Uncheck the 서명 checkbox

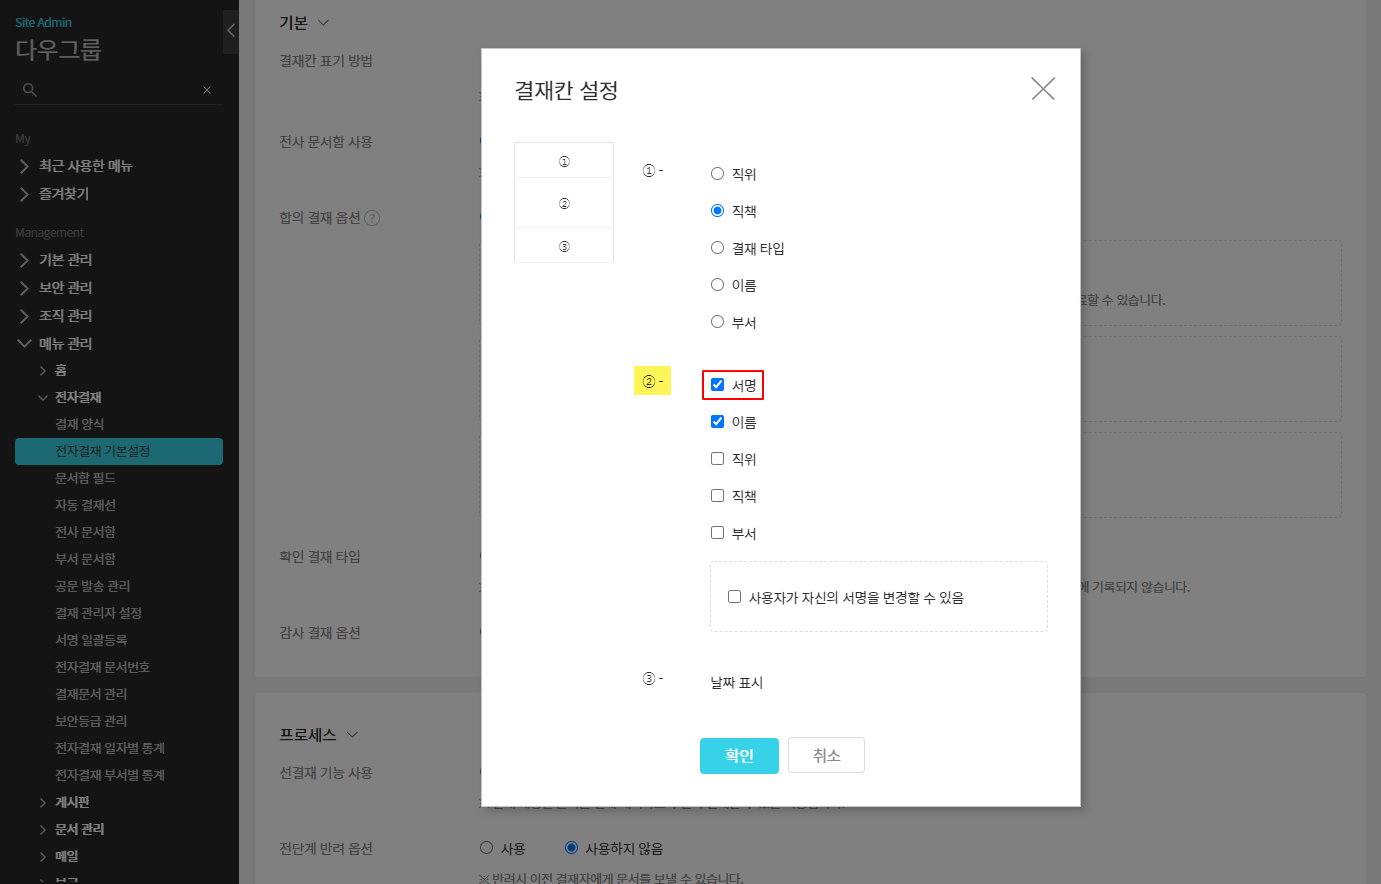pos(717,385)
